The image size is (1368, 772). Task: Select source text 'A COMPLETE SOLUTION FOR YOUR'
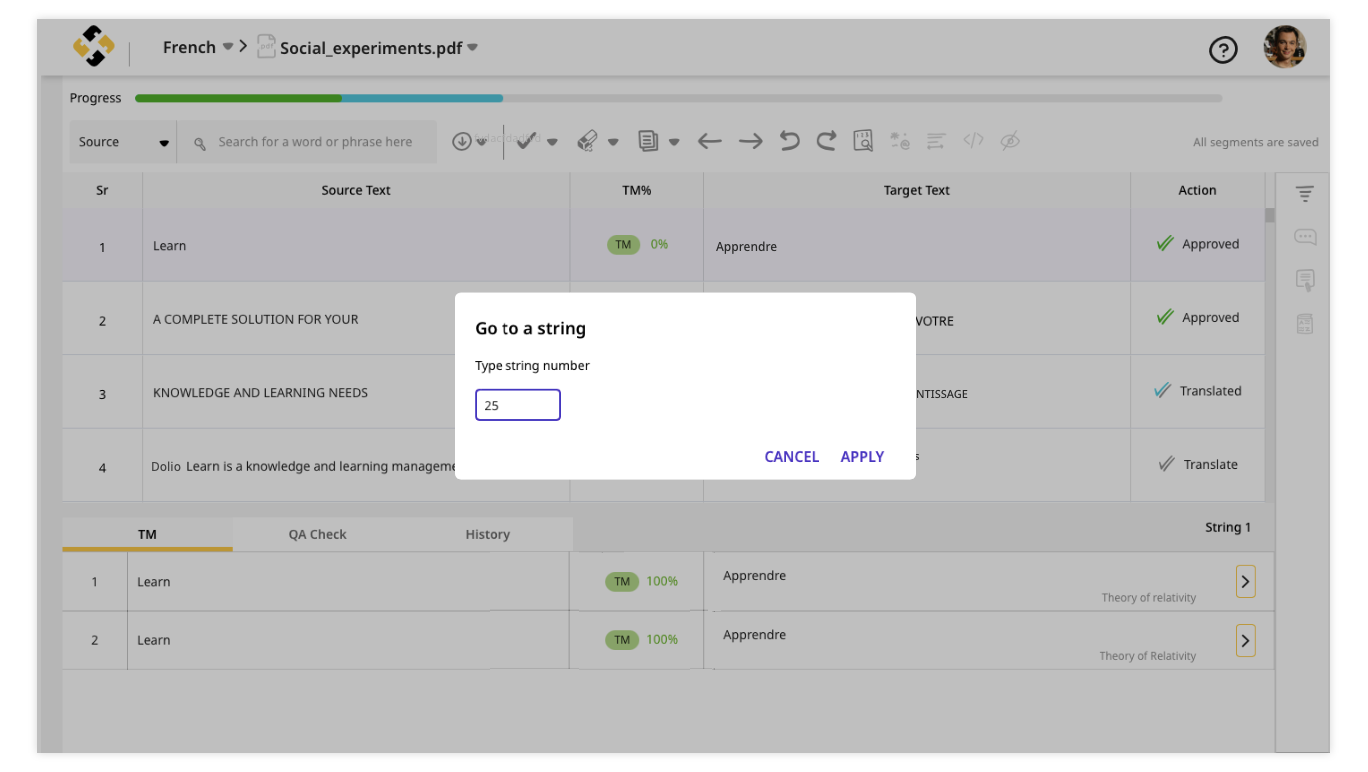coord(255,320)
